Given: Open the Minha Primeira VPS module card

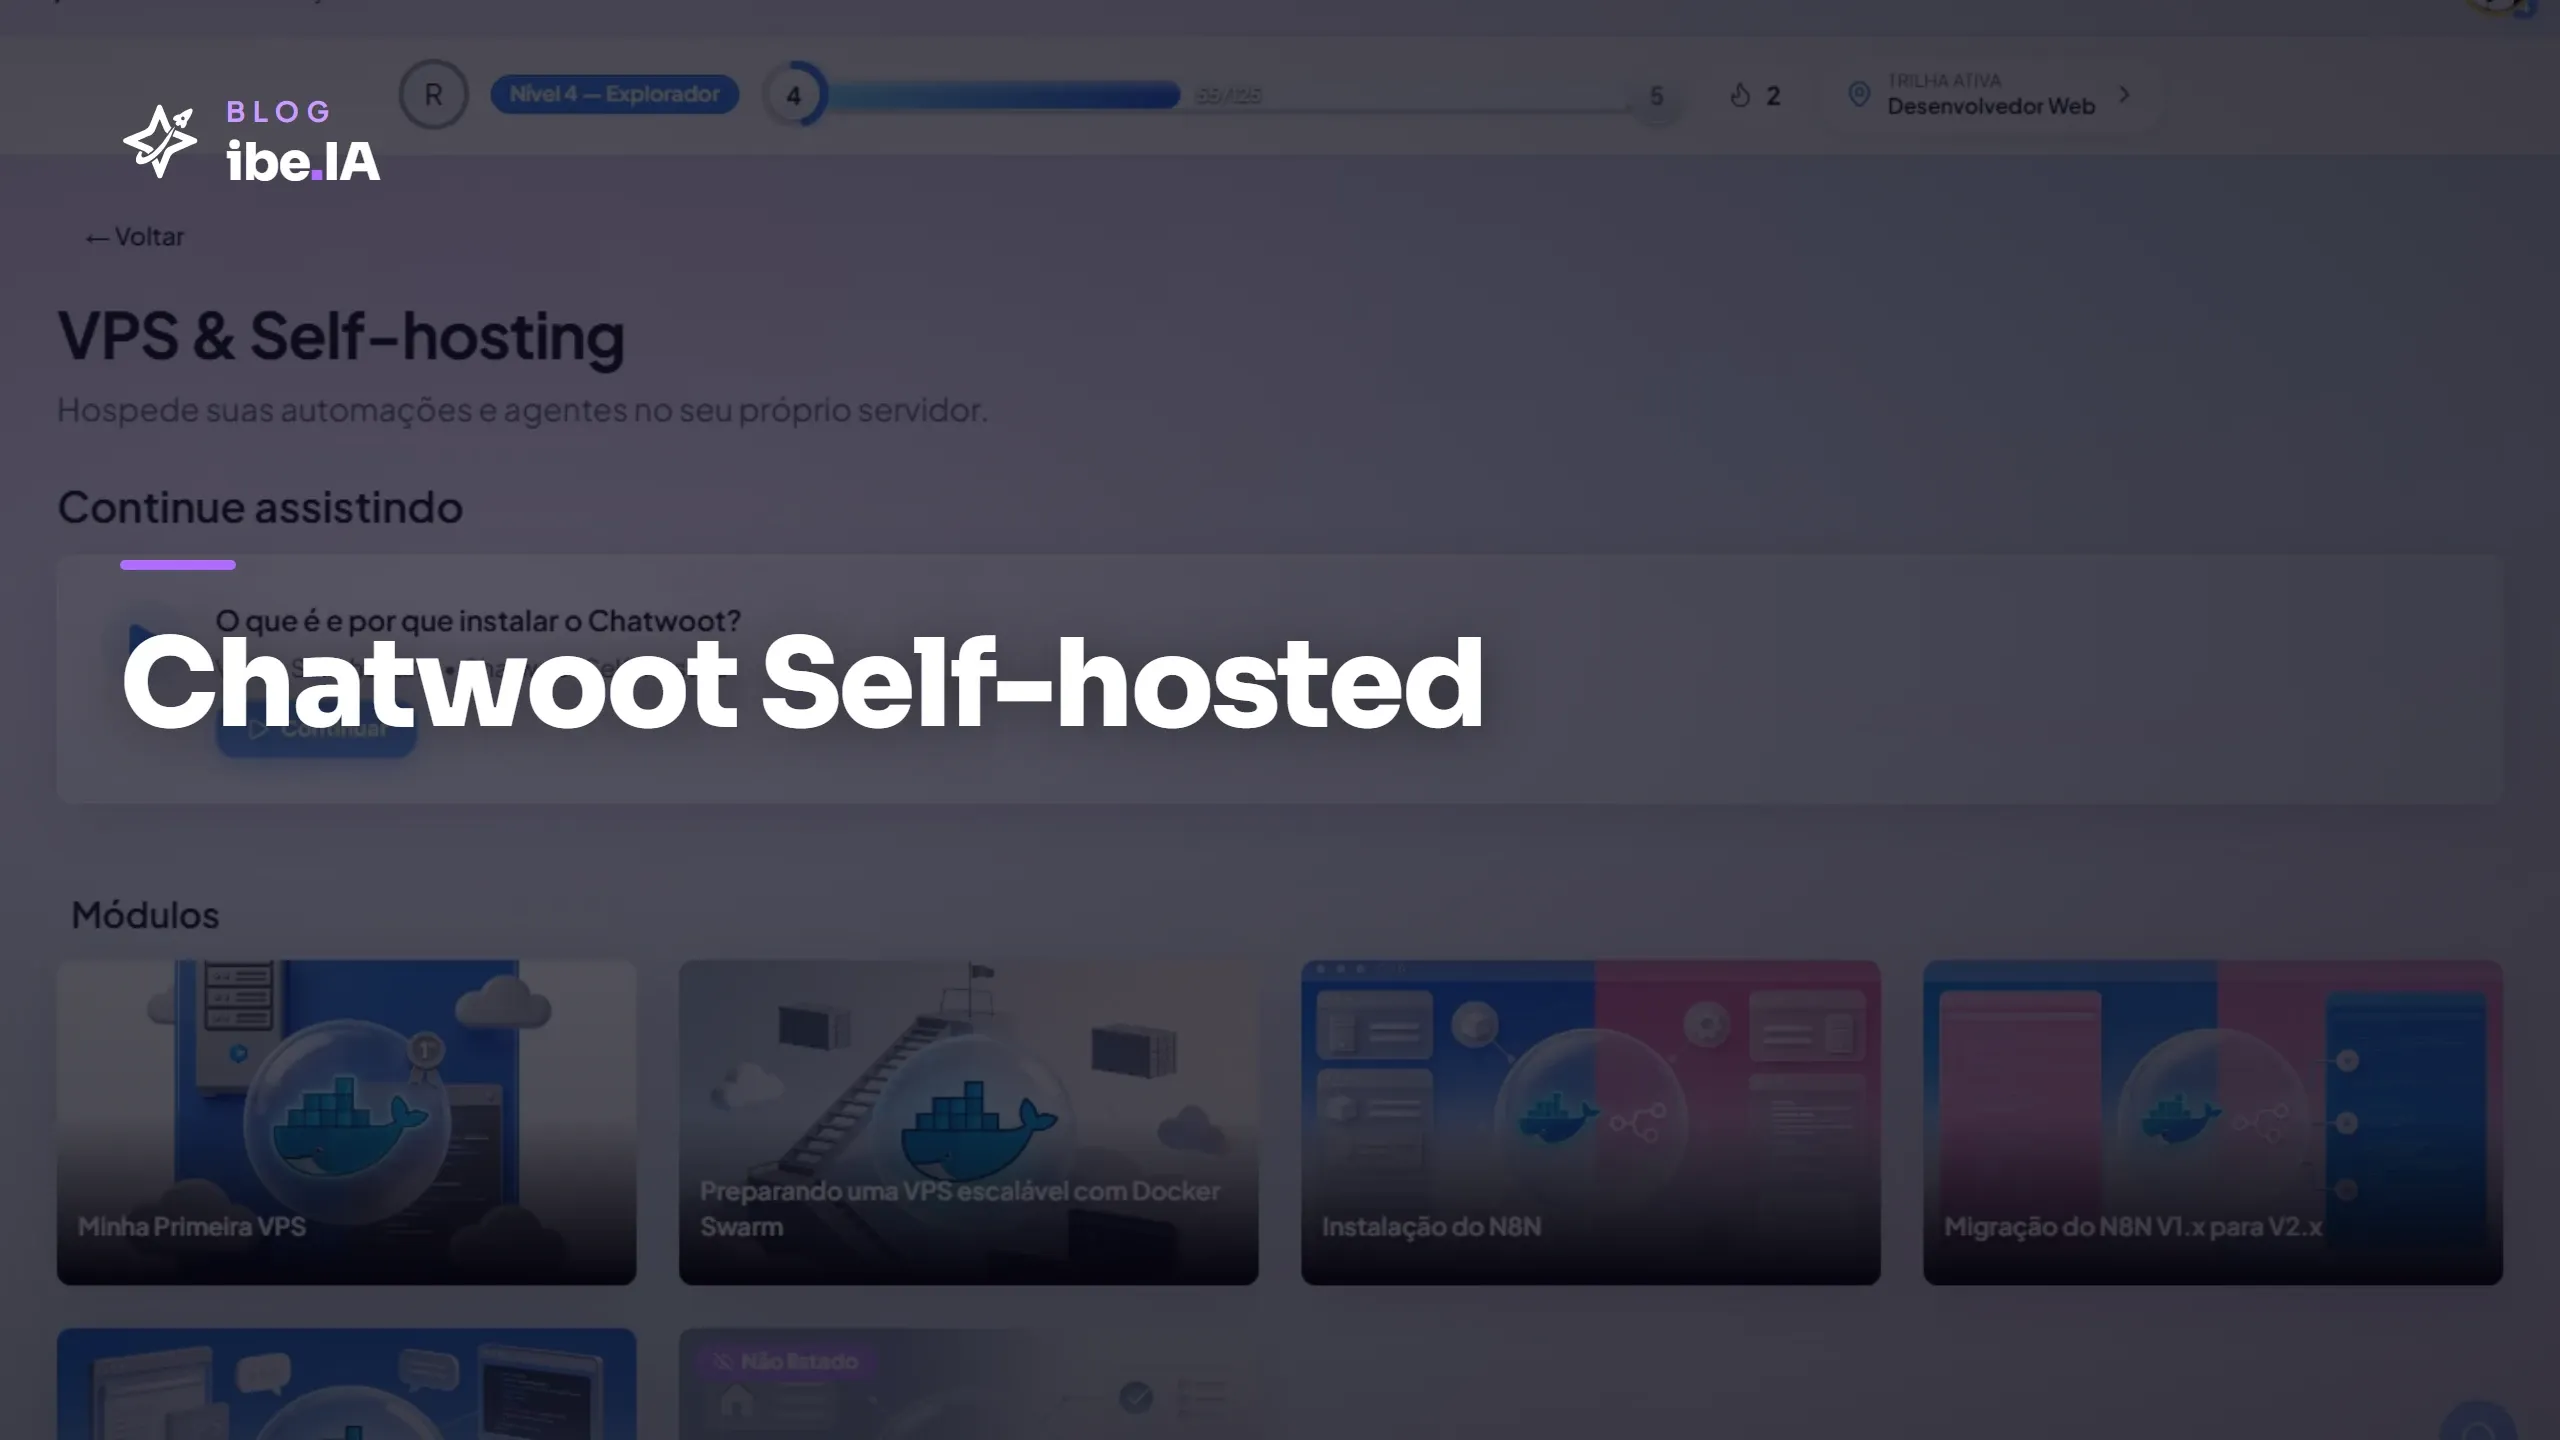Looking at the screenshot, I should tap(346, 1122).
